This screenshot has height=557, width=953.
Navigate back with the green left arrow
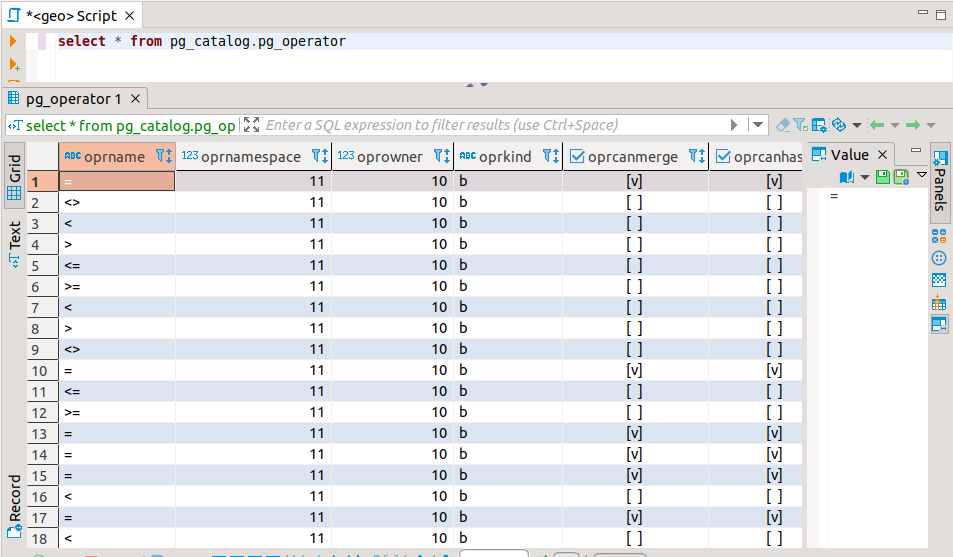[876, 125]
